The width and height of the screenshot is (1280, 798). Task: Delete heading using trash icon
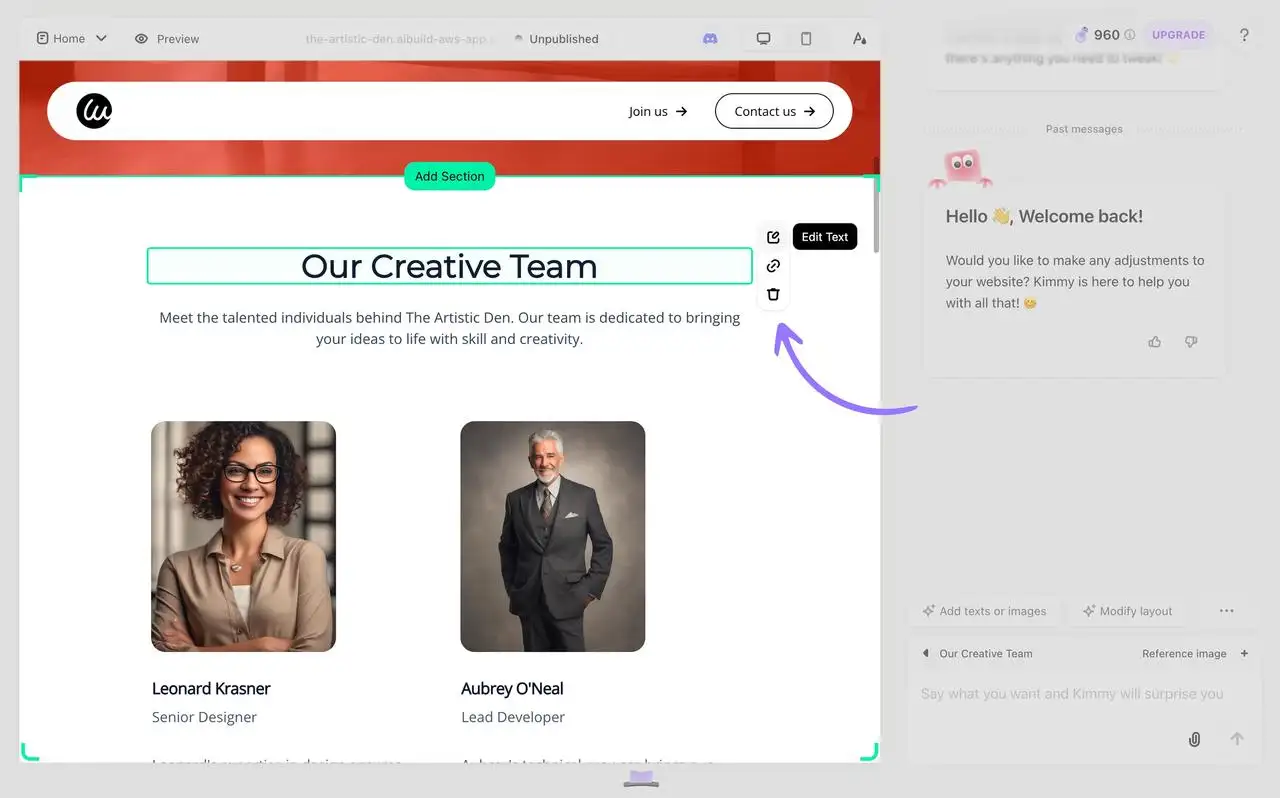773,294
